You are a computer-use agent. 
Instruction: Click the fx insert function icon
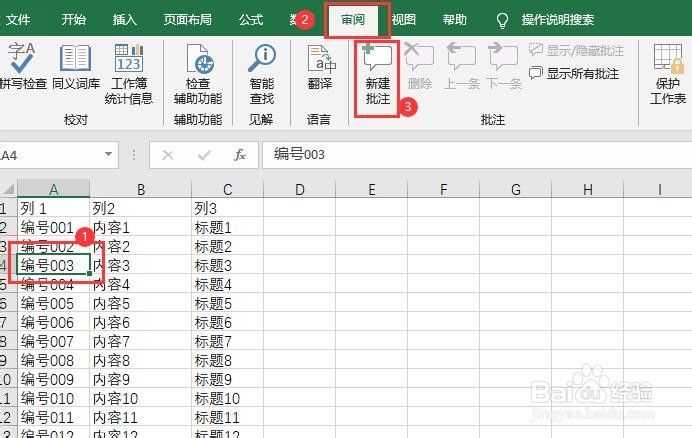pyautogui.click(x=240, y=155)
